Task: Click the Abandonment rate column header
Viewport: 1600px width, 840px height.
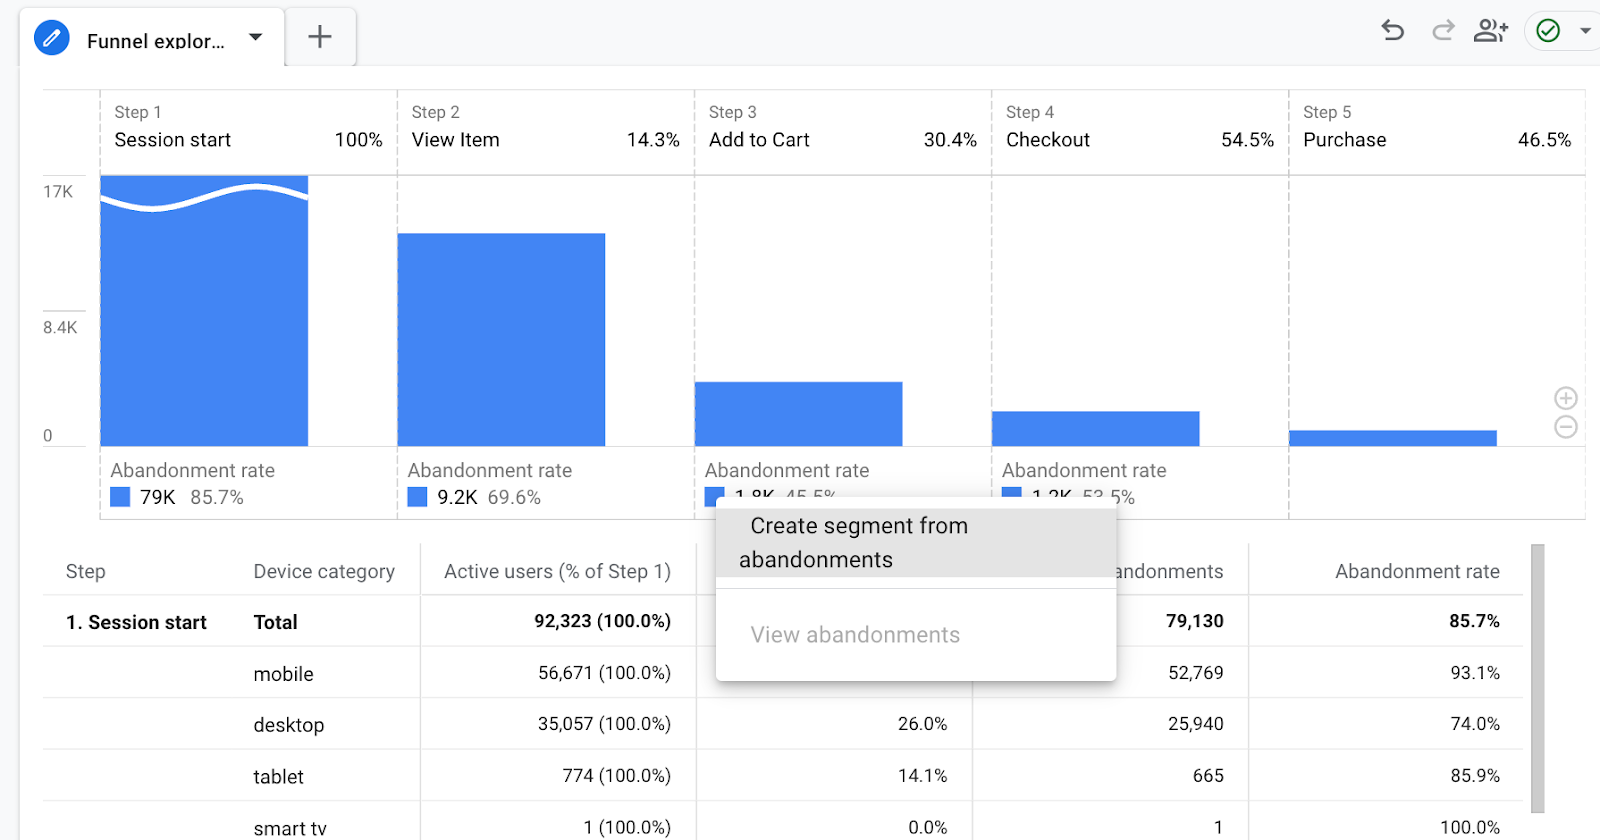Action: click(1416, 571)
